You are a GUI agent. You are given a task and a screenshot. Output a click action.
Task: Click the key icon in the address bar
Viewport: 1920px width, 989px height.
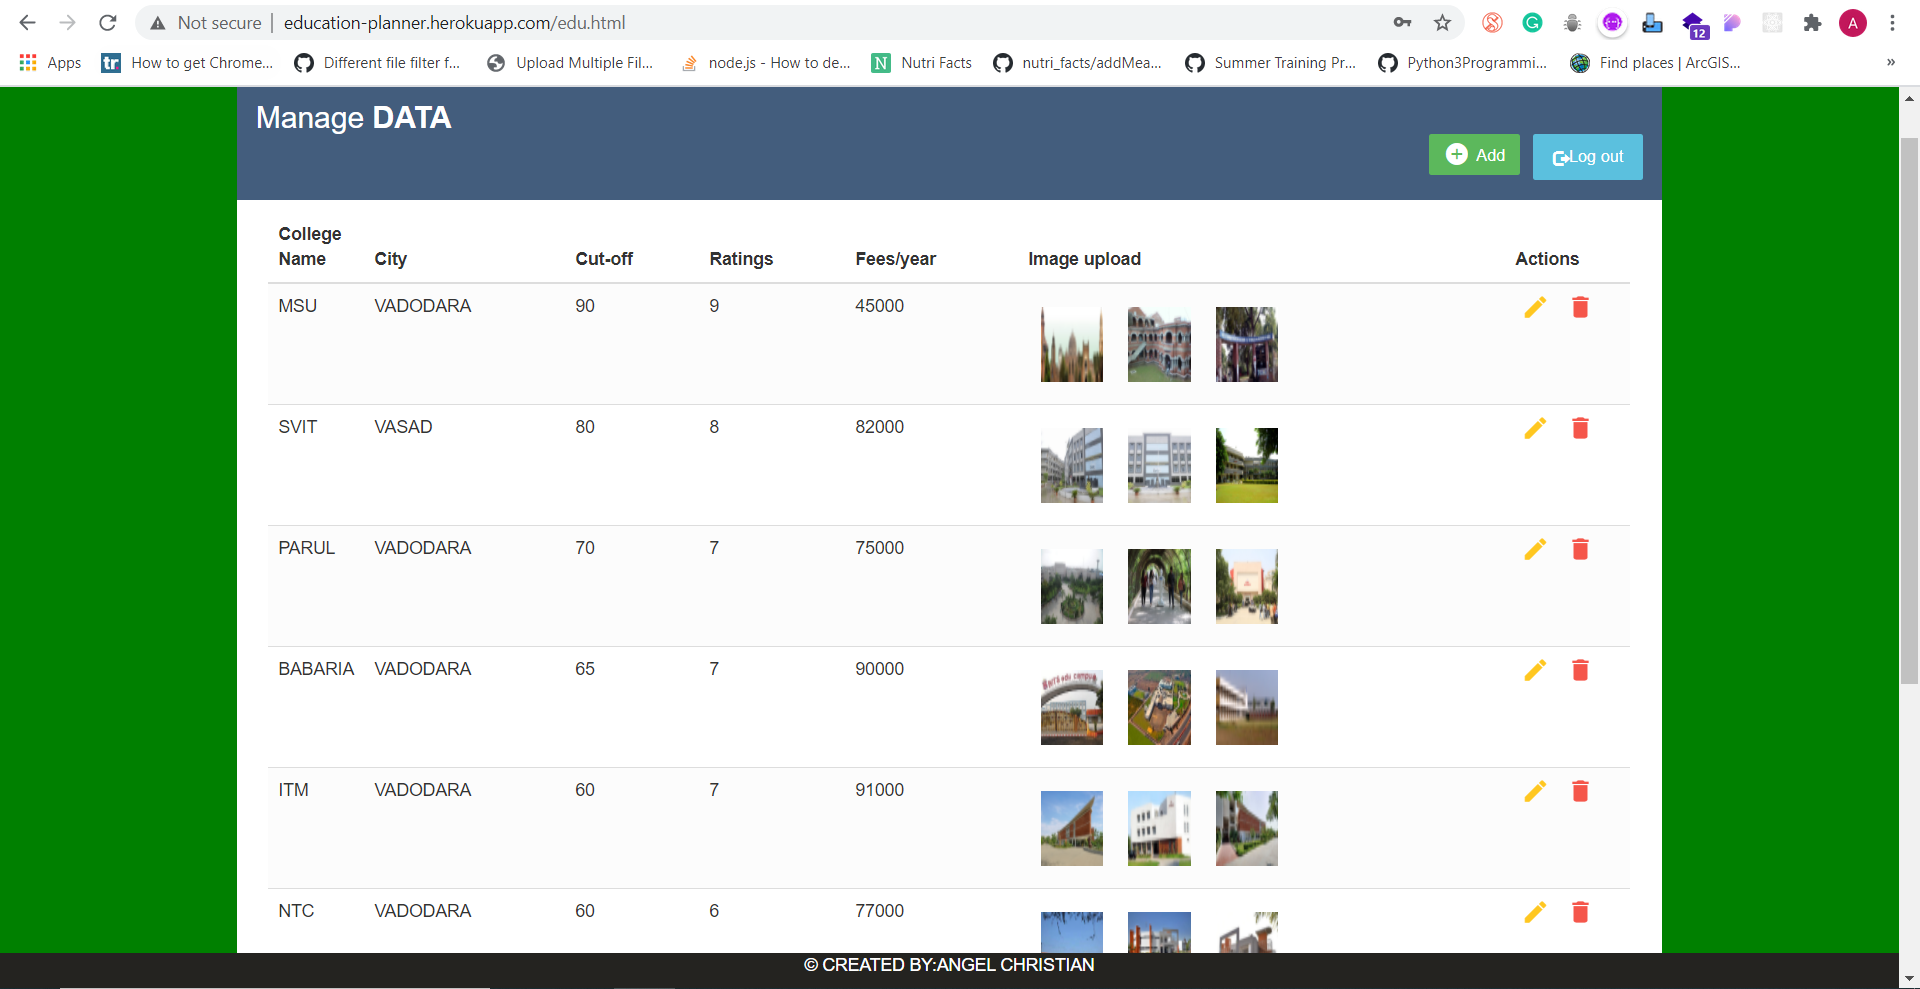pos(1402,22)
